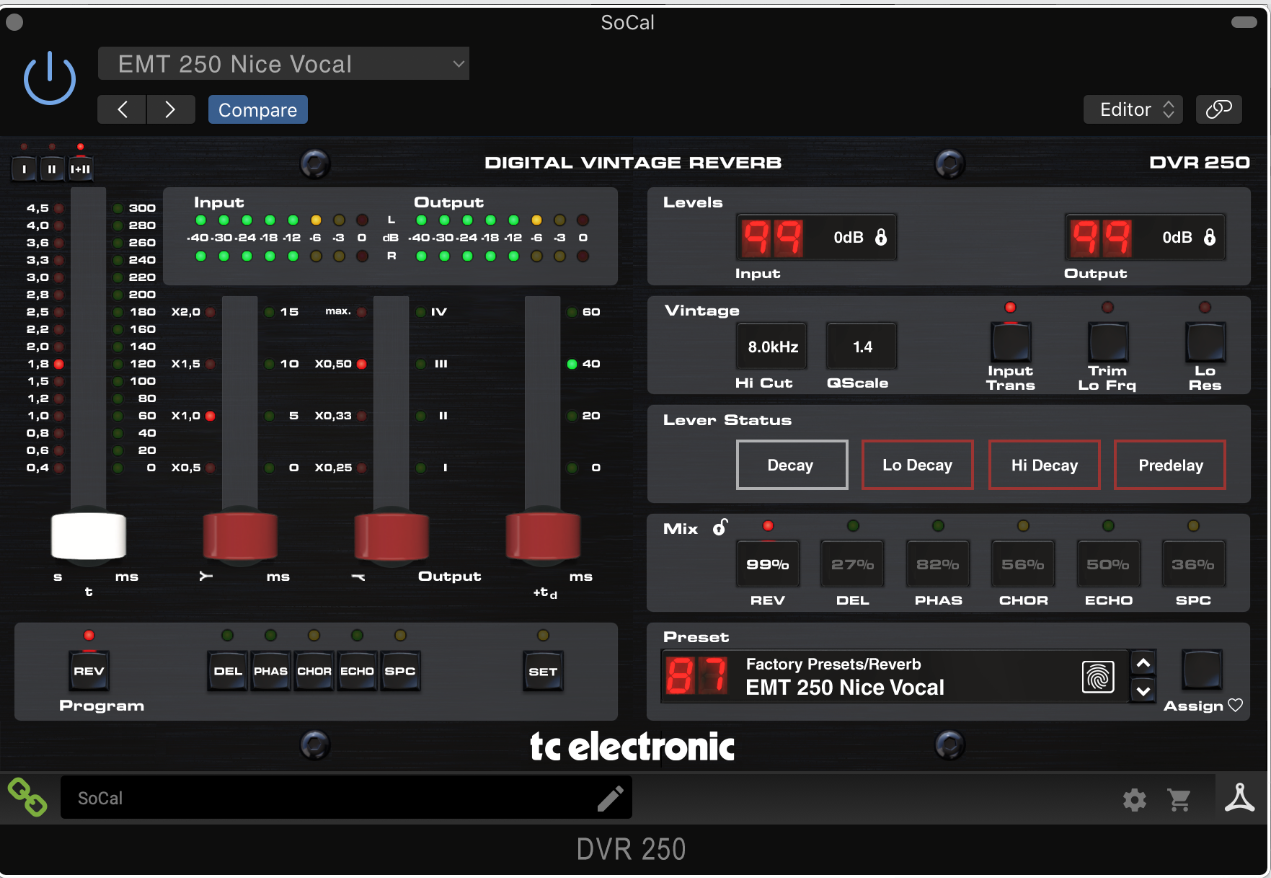Screen dimensions: 1271x878
Task: Toggle the Output level lock icon
Action: pos(1209,238)
